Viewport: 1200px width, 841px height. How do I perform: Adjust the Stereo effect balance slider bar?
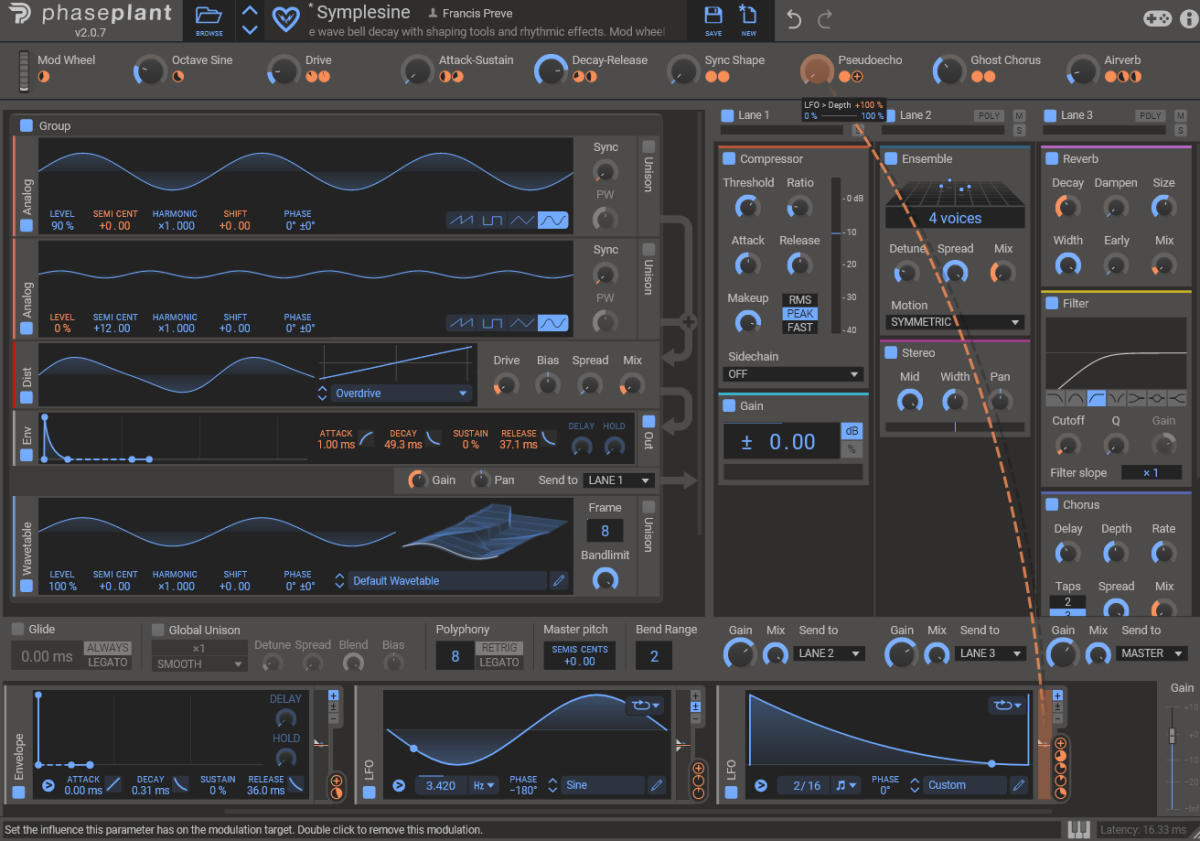coord(956,427)
